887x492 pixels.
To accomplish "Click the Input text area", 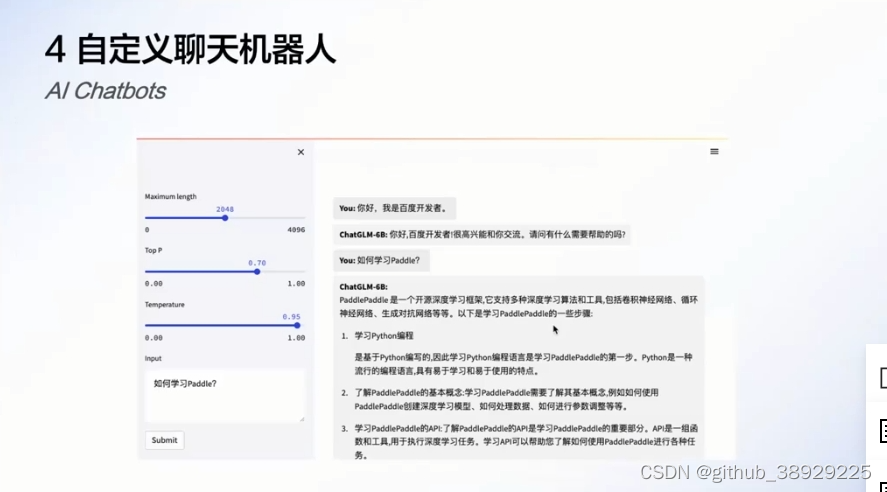I will (225, 395).
